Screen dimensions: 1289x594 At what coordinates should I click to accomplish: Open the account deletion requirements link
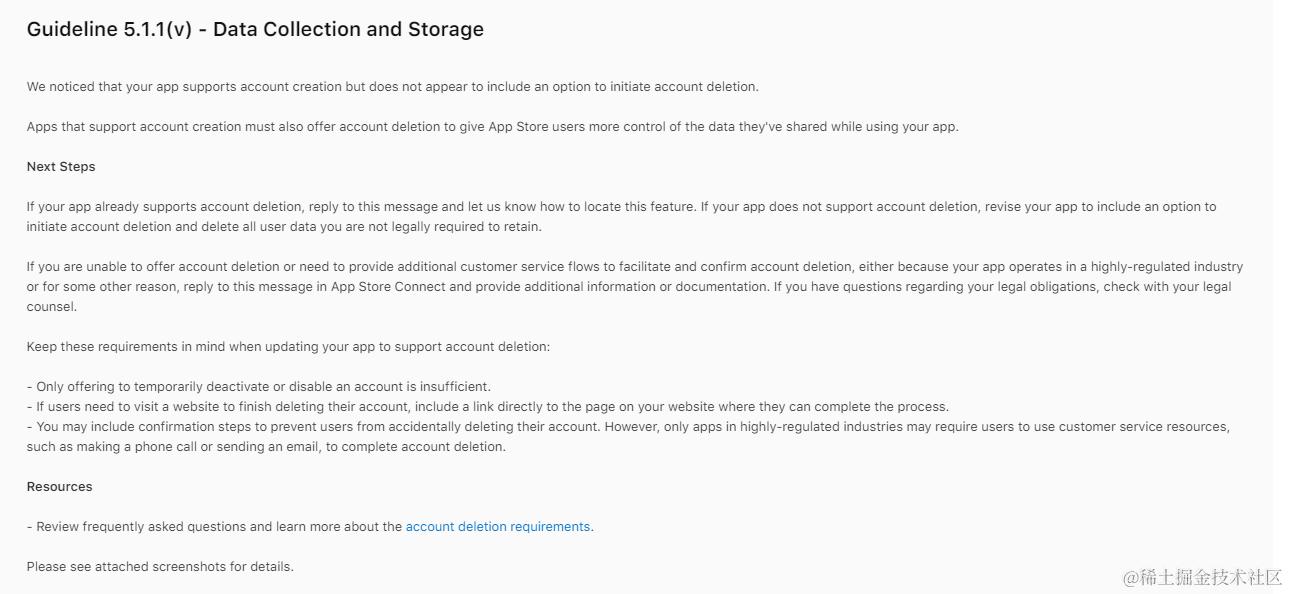tap(497, 527)
